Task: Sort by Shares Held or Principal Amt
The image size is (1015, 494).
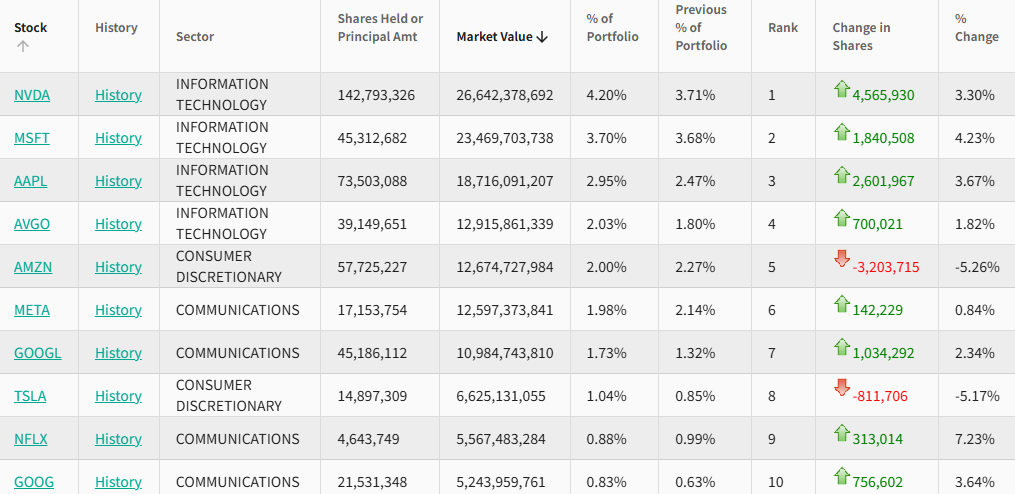Action: tap(380, 28)
